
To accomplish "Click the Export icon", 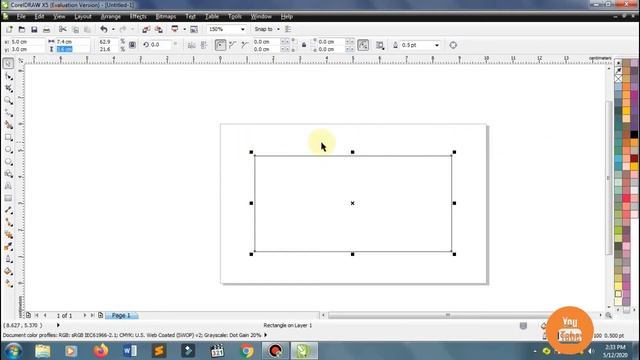I will click(x=158, y=29).
